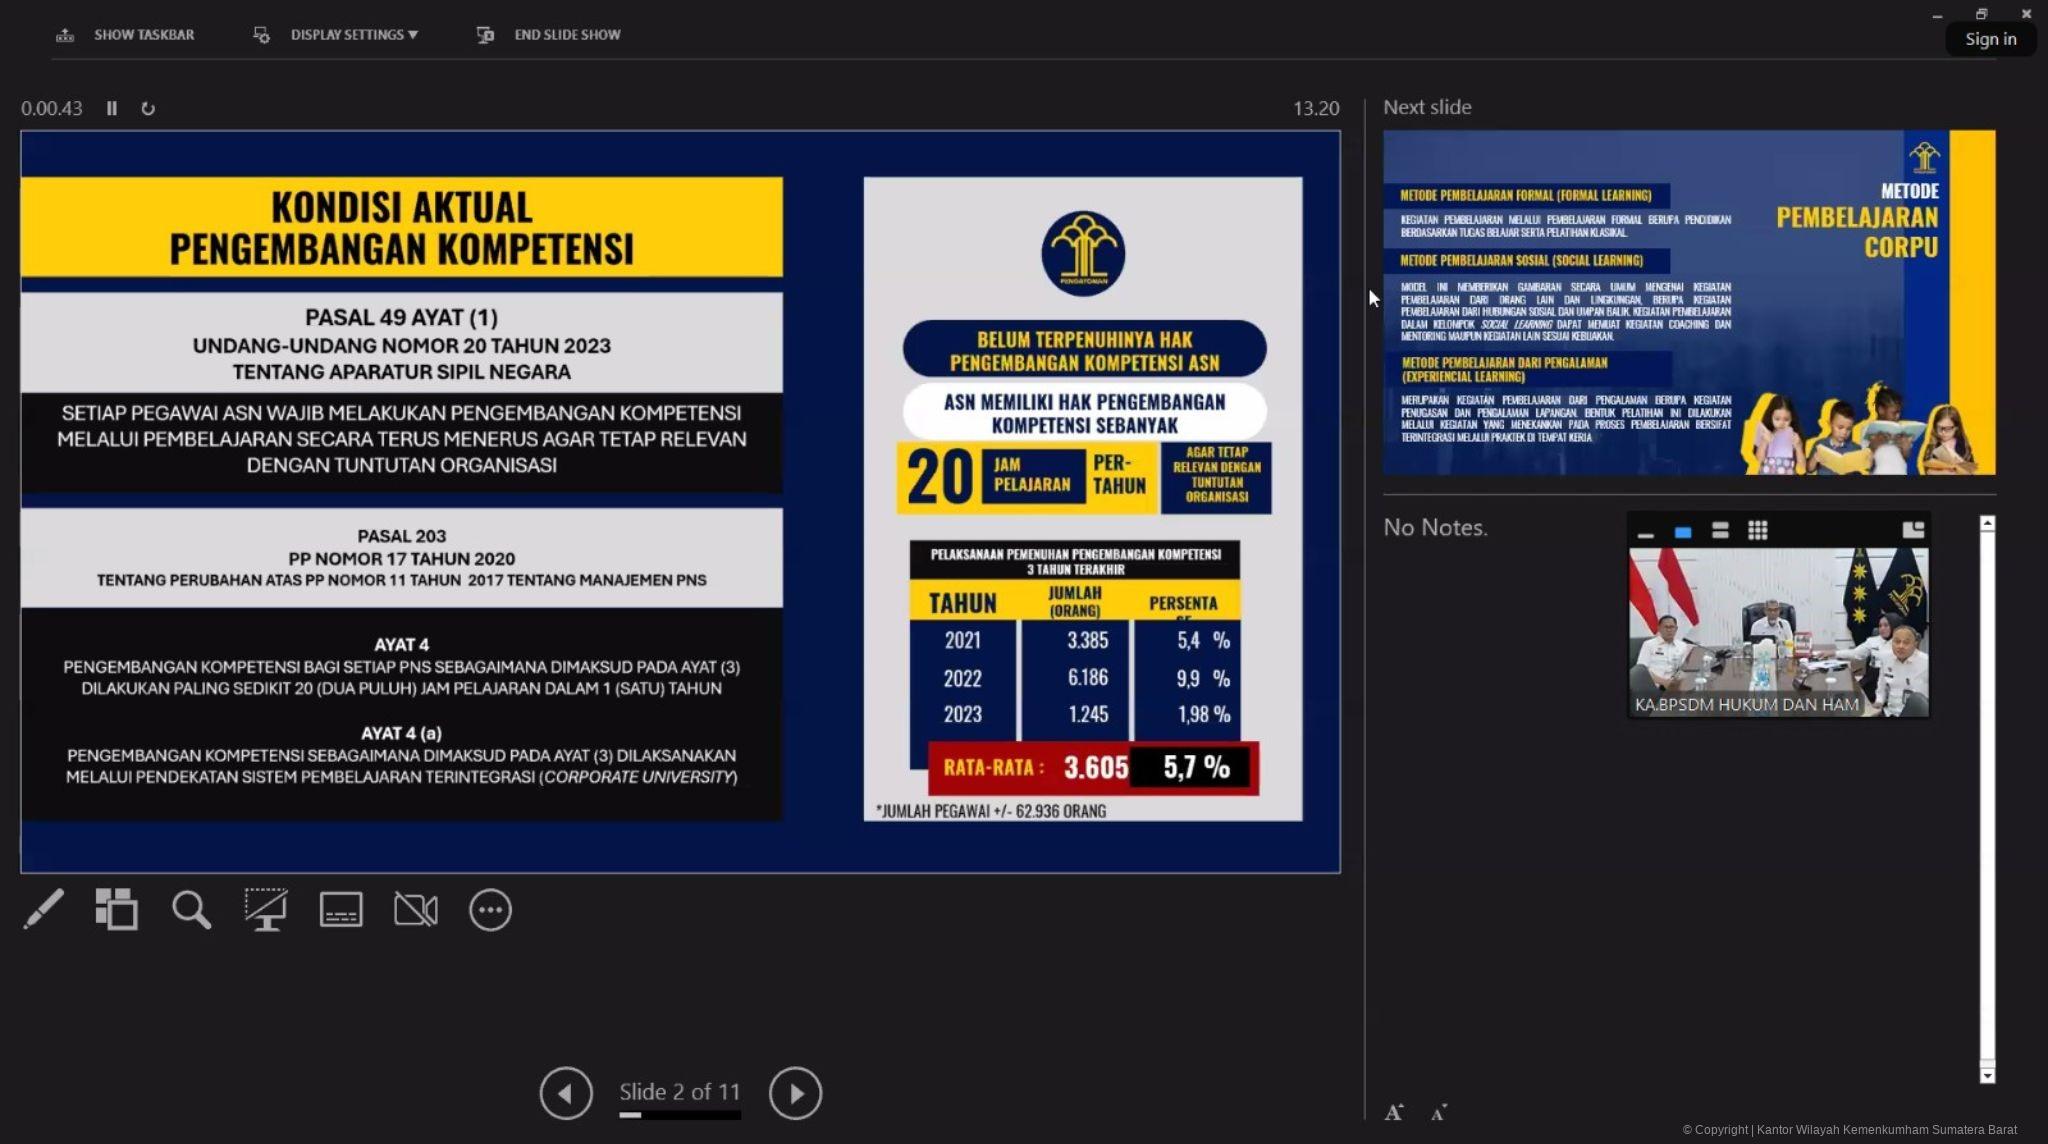The width and height of the screenshot is (2048, 1144).
Task: Select single-strip video view icon
Action: 1683,531
